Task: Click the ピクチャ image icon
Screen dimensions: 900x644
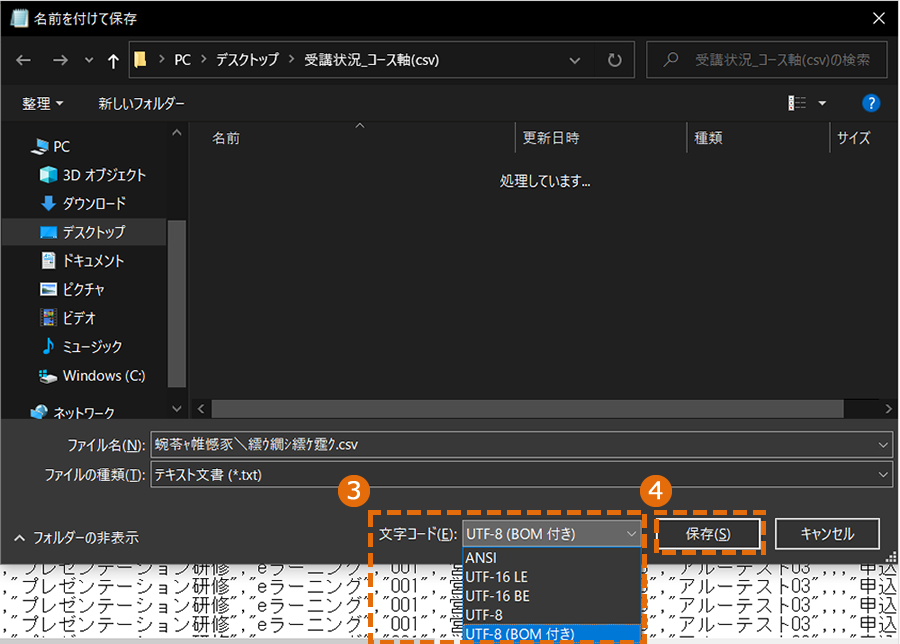Action: (x=48, y=289)
